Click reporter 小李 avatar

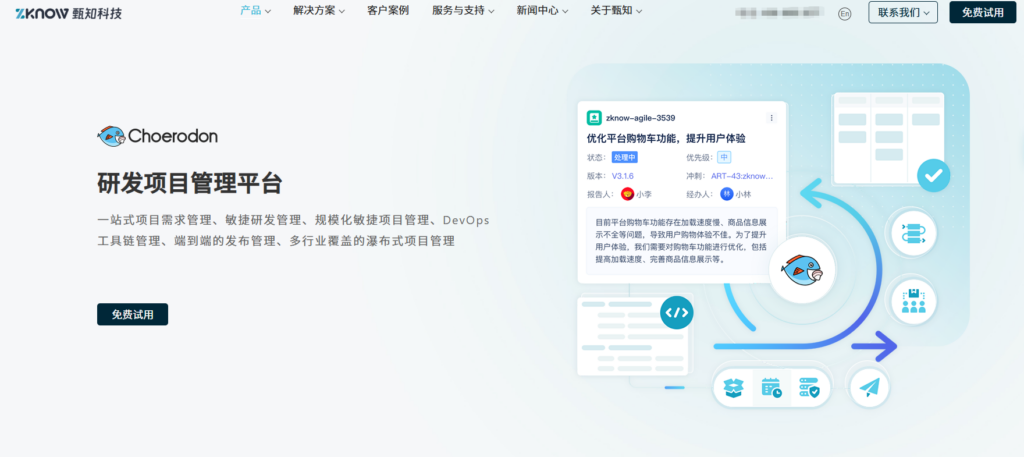[x=627, y=194]
